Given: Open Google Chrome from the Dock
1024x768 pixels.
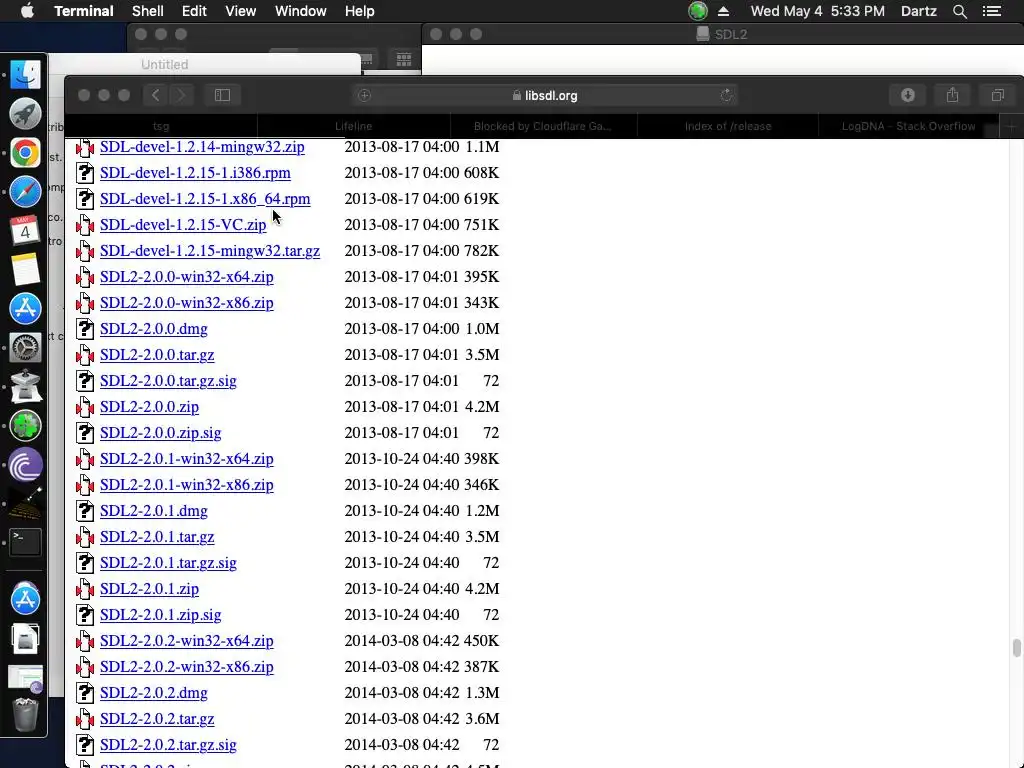Looking at the screenshot, I should point(25,153).
